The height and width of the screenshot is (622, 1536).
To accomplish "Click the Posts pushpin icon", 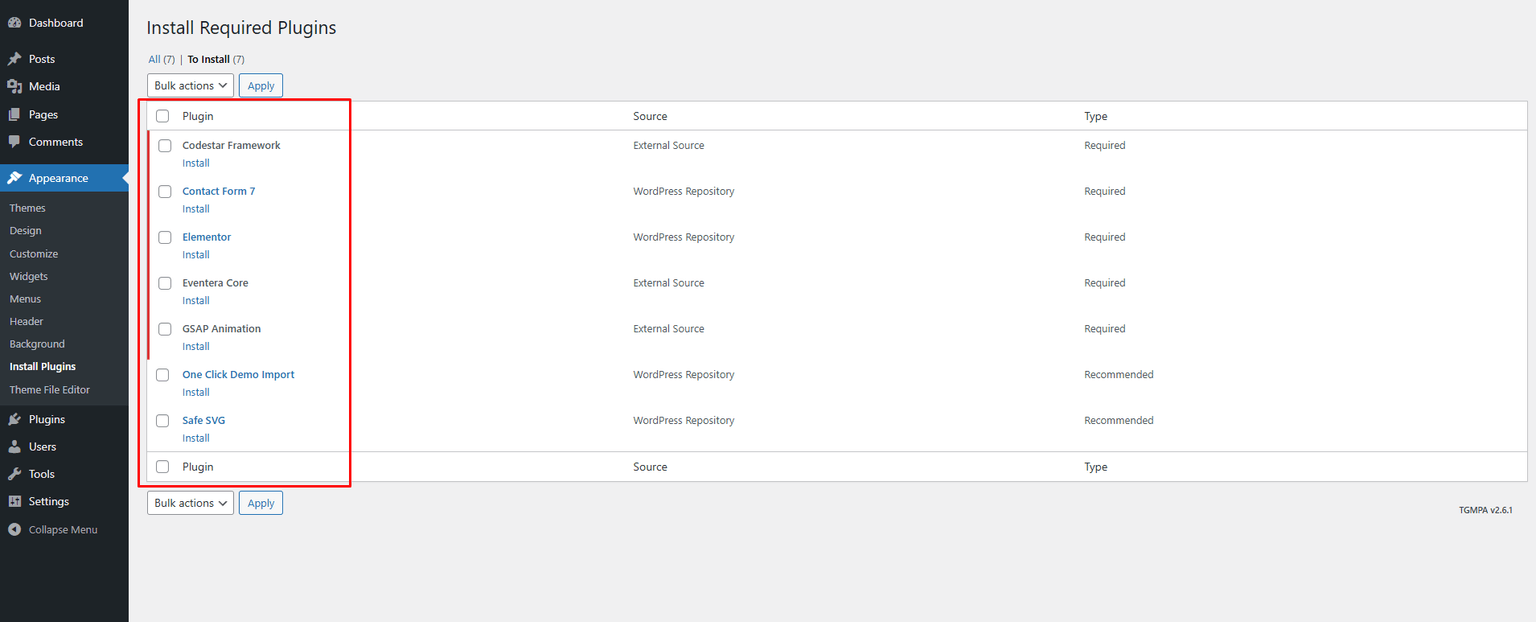I will click(14, 59).
